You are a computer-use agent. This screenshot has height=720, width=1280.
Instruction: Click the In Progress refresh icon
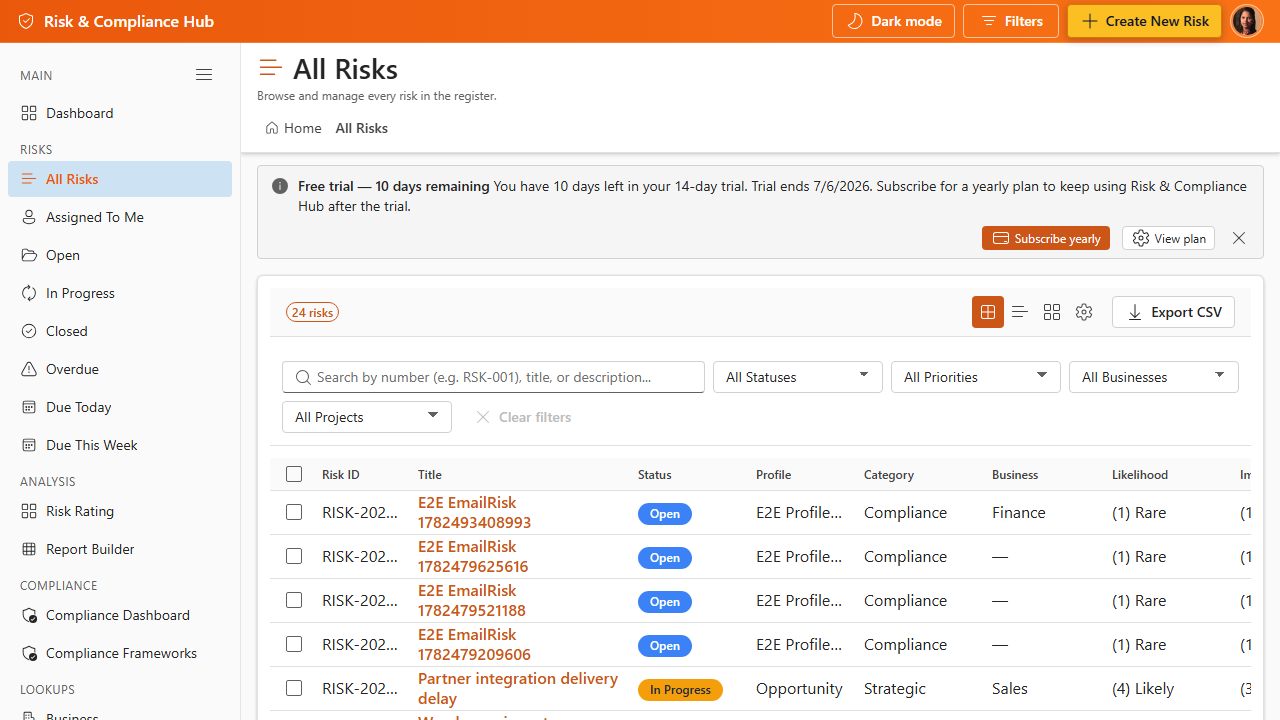click(x=29, y=293)
